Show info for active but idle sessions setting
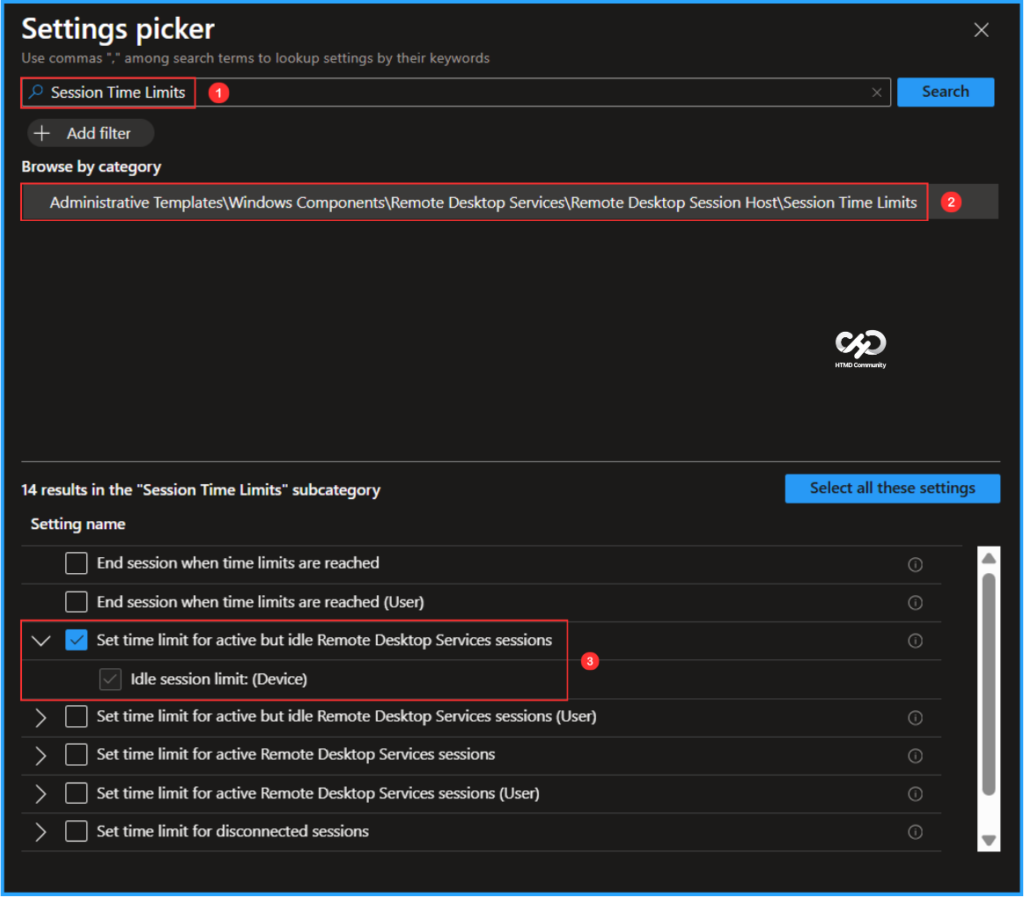The image size is (1024, 897). click(915, 641)
